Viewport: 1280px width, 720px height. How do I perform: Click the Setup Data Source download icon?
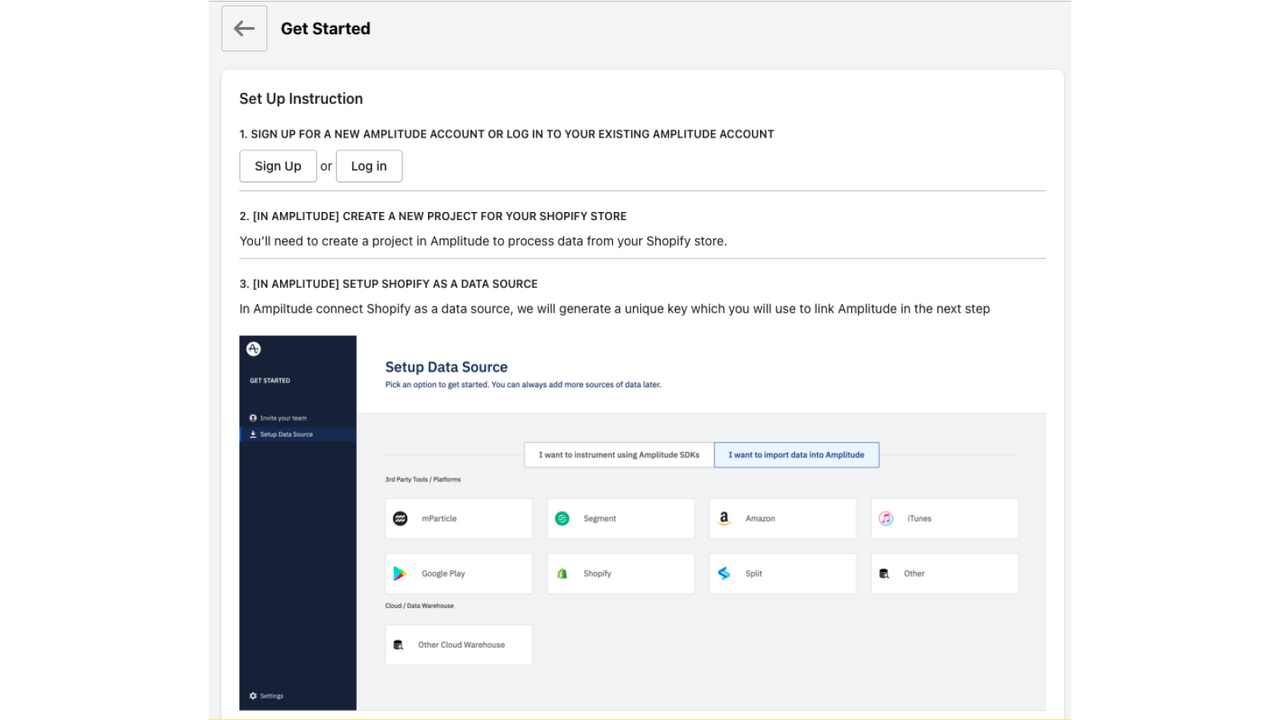[253, 434]
